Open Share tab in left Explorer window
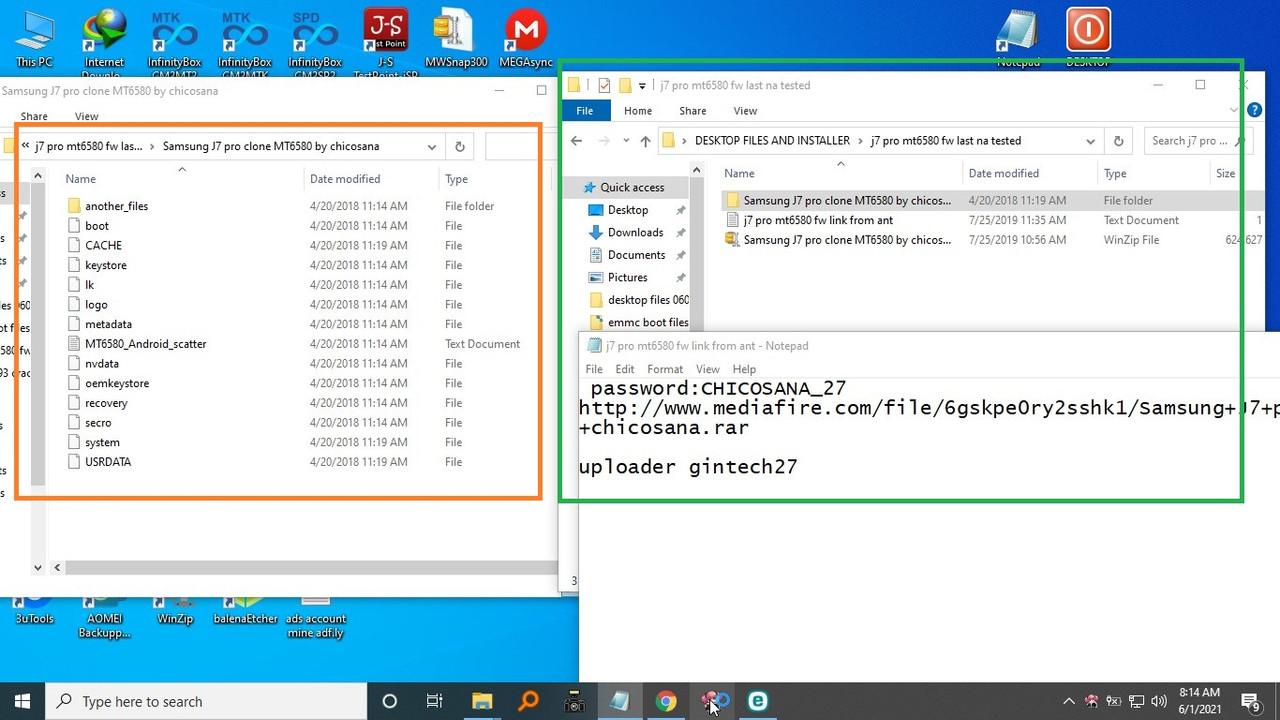 (34, 117)
